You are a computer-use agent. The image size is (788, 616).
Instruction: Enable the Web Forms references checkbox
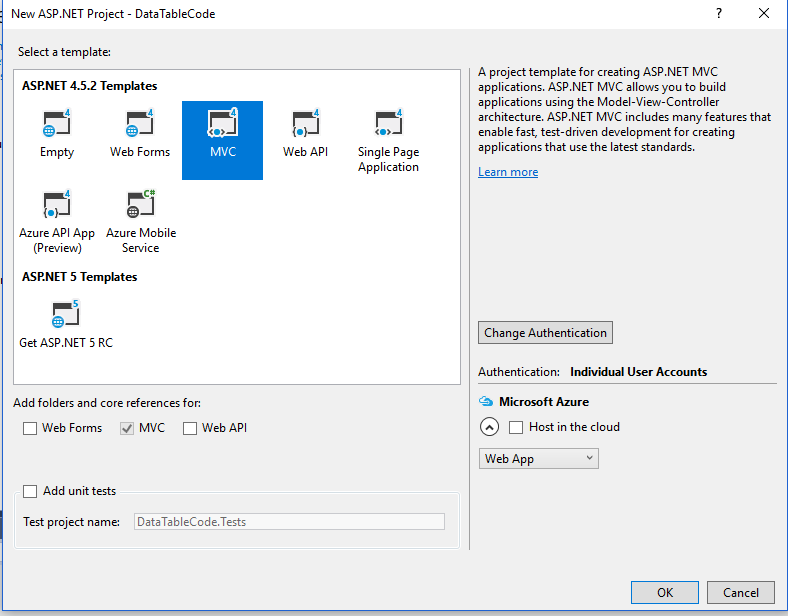[x=30, y=428]
